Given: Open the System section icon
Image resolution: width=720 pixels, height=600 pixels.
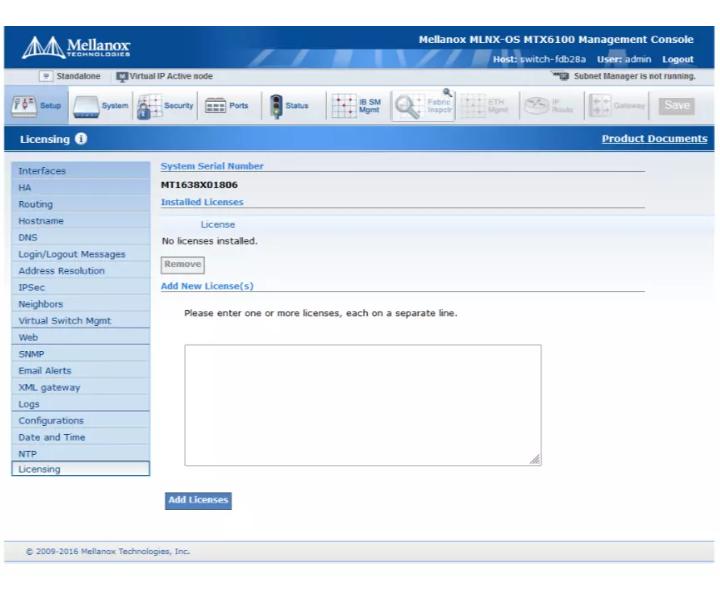Looking at the screenshot, I should pyautogui.click(x=86, y=107).
